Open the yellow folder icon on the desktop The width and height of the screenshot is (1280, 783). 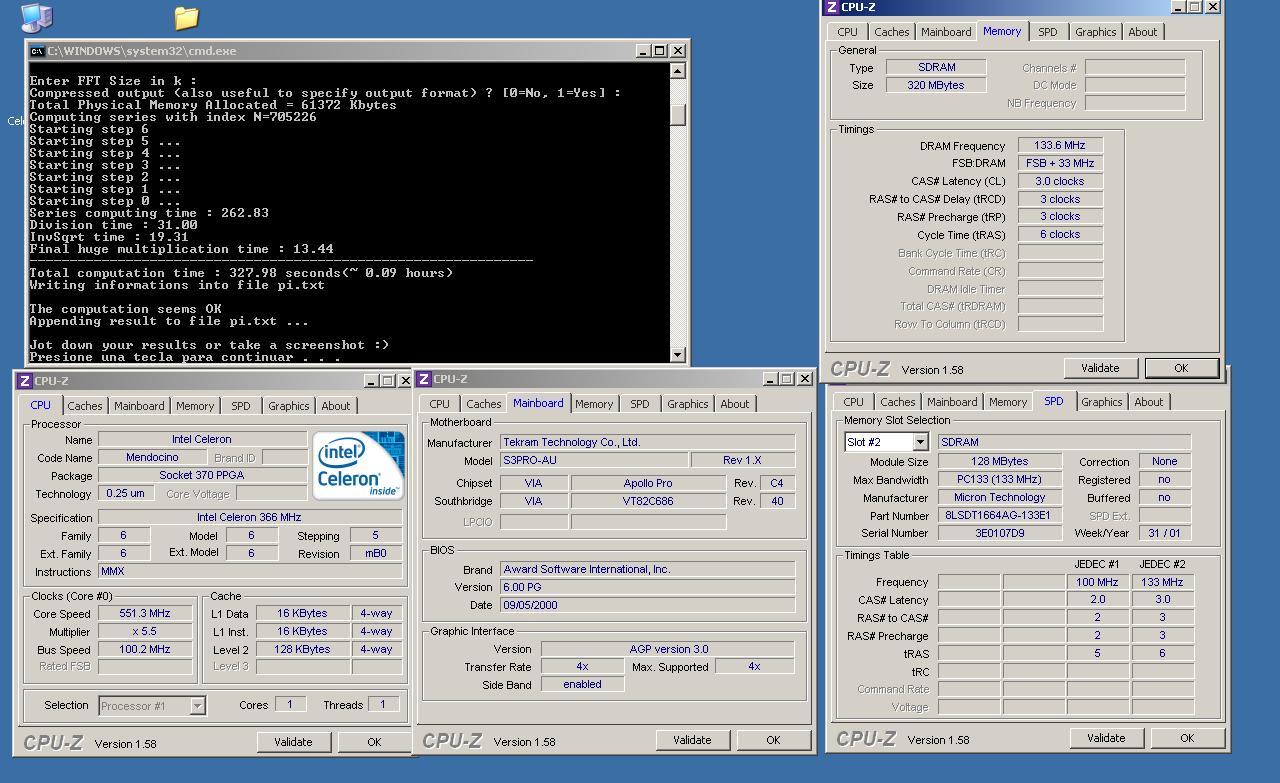pos(186,17)
